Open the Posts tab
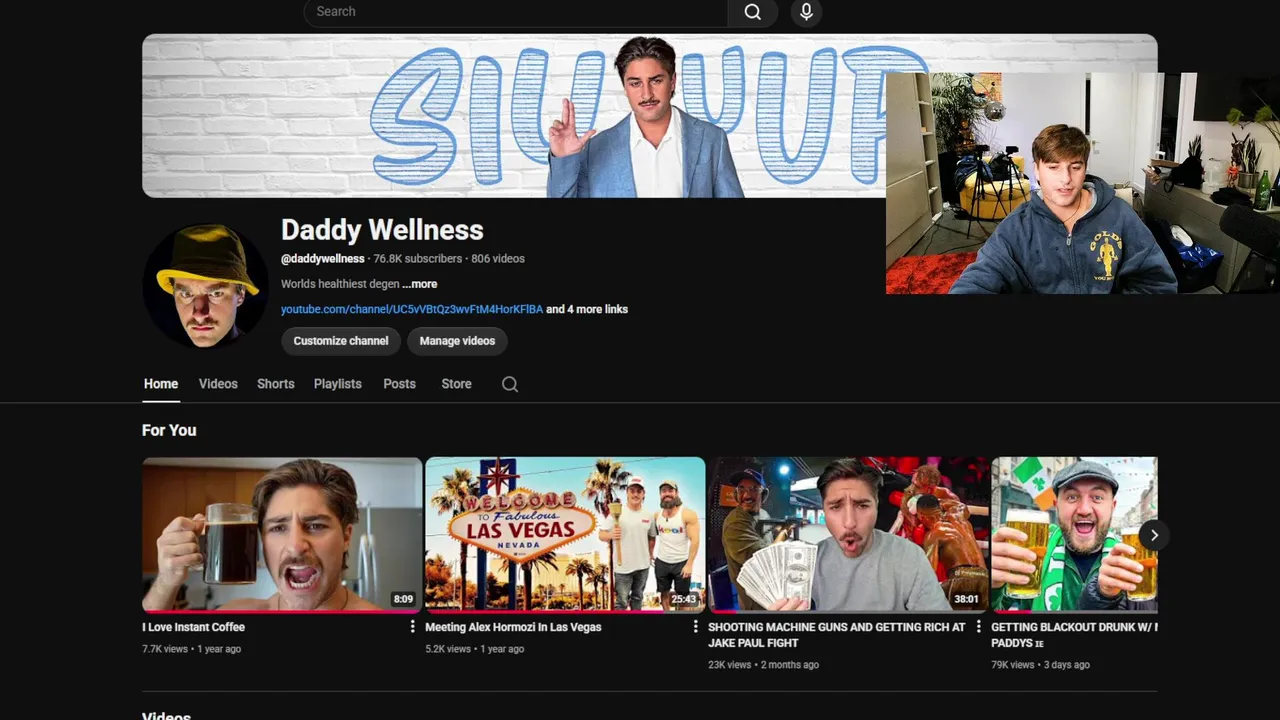This screenshot has height=720, width=1280. click(x=399, y=384)
